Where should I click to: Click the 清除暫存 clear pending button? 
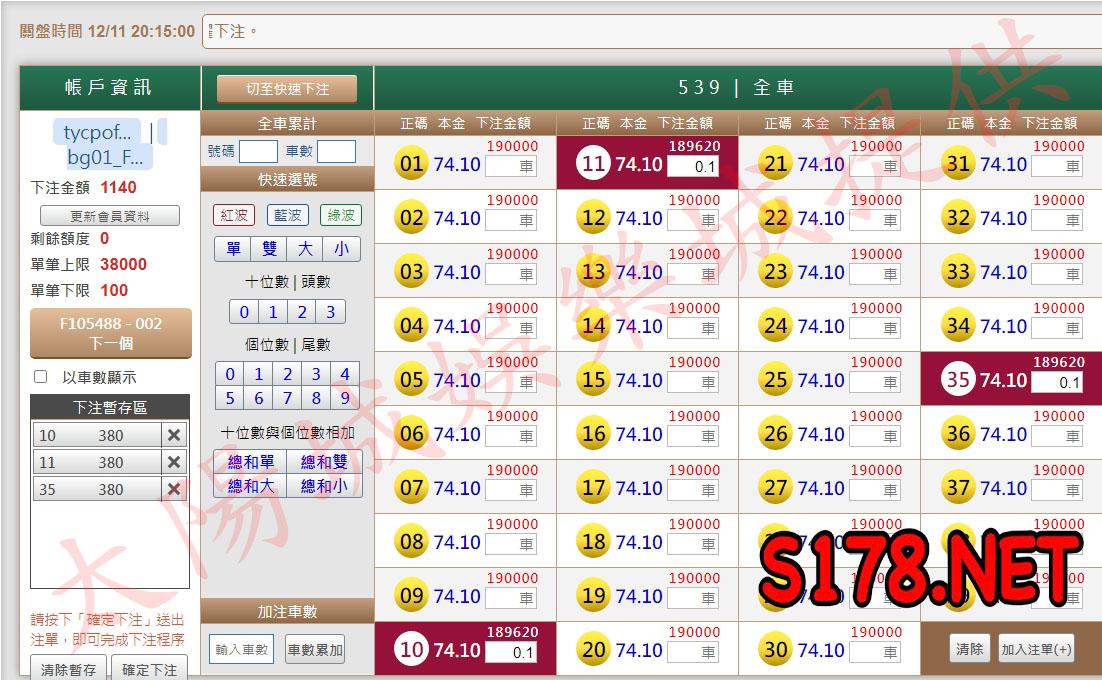pos(68,668)
